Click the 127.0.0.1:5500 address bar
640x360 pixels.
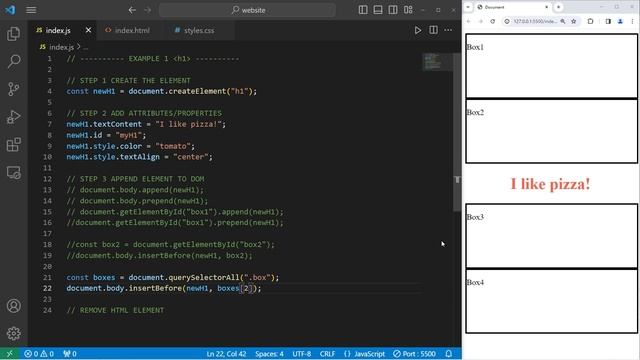click(x=535, y=21)
